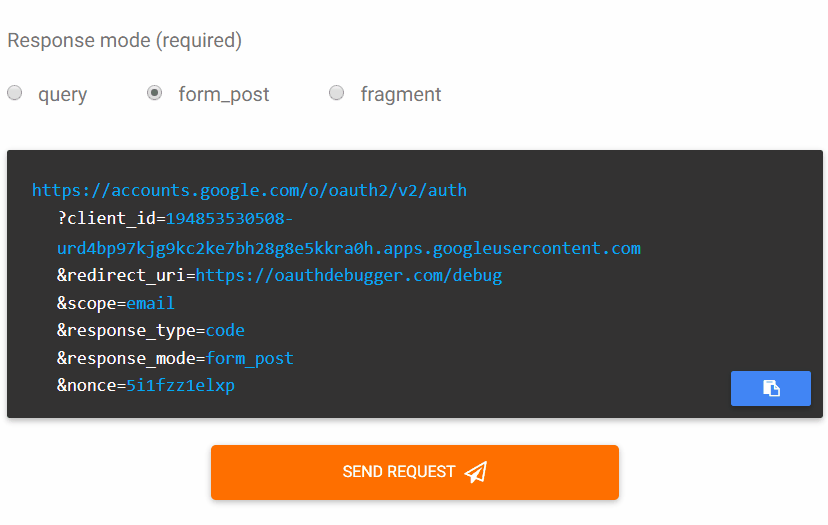This screenshot has height=525, width=828.
Task: Select the form_post radio button
Action: (155, 93)
